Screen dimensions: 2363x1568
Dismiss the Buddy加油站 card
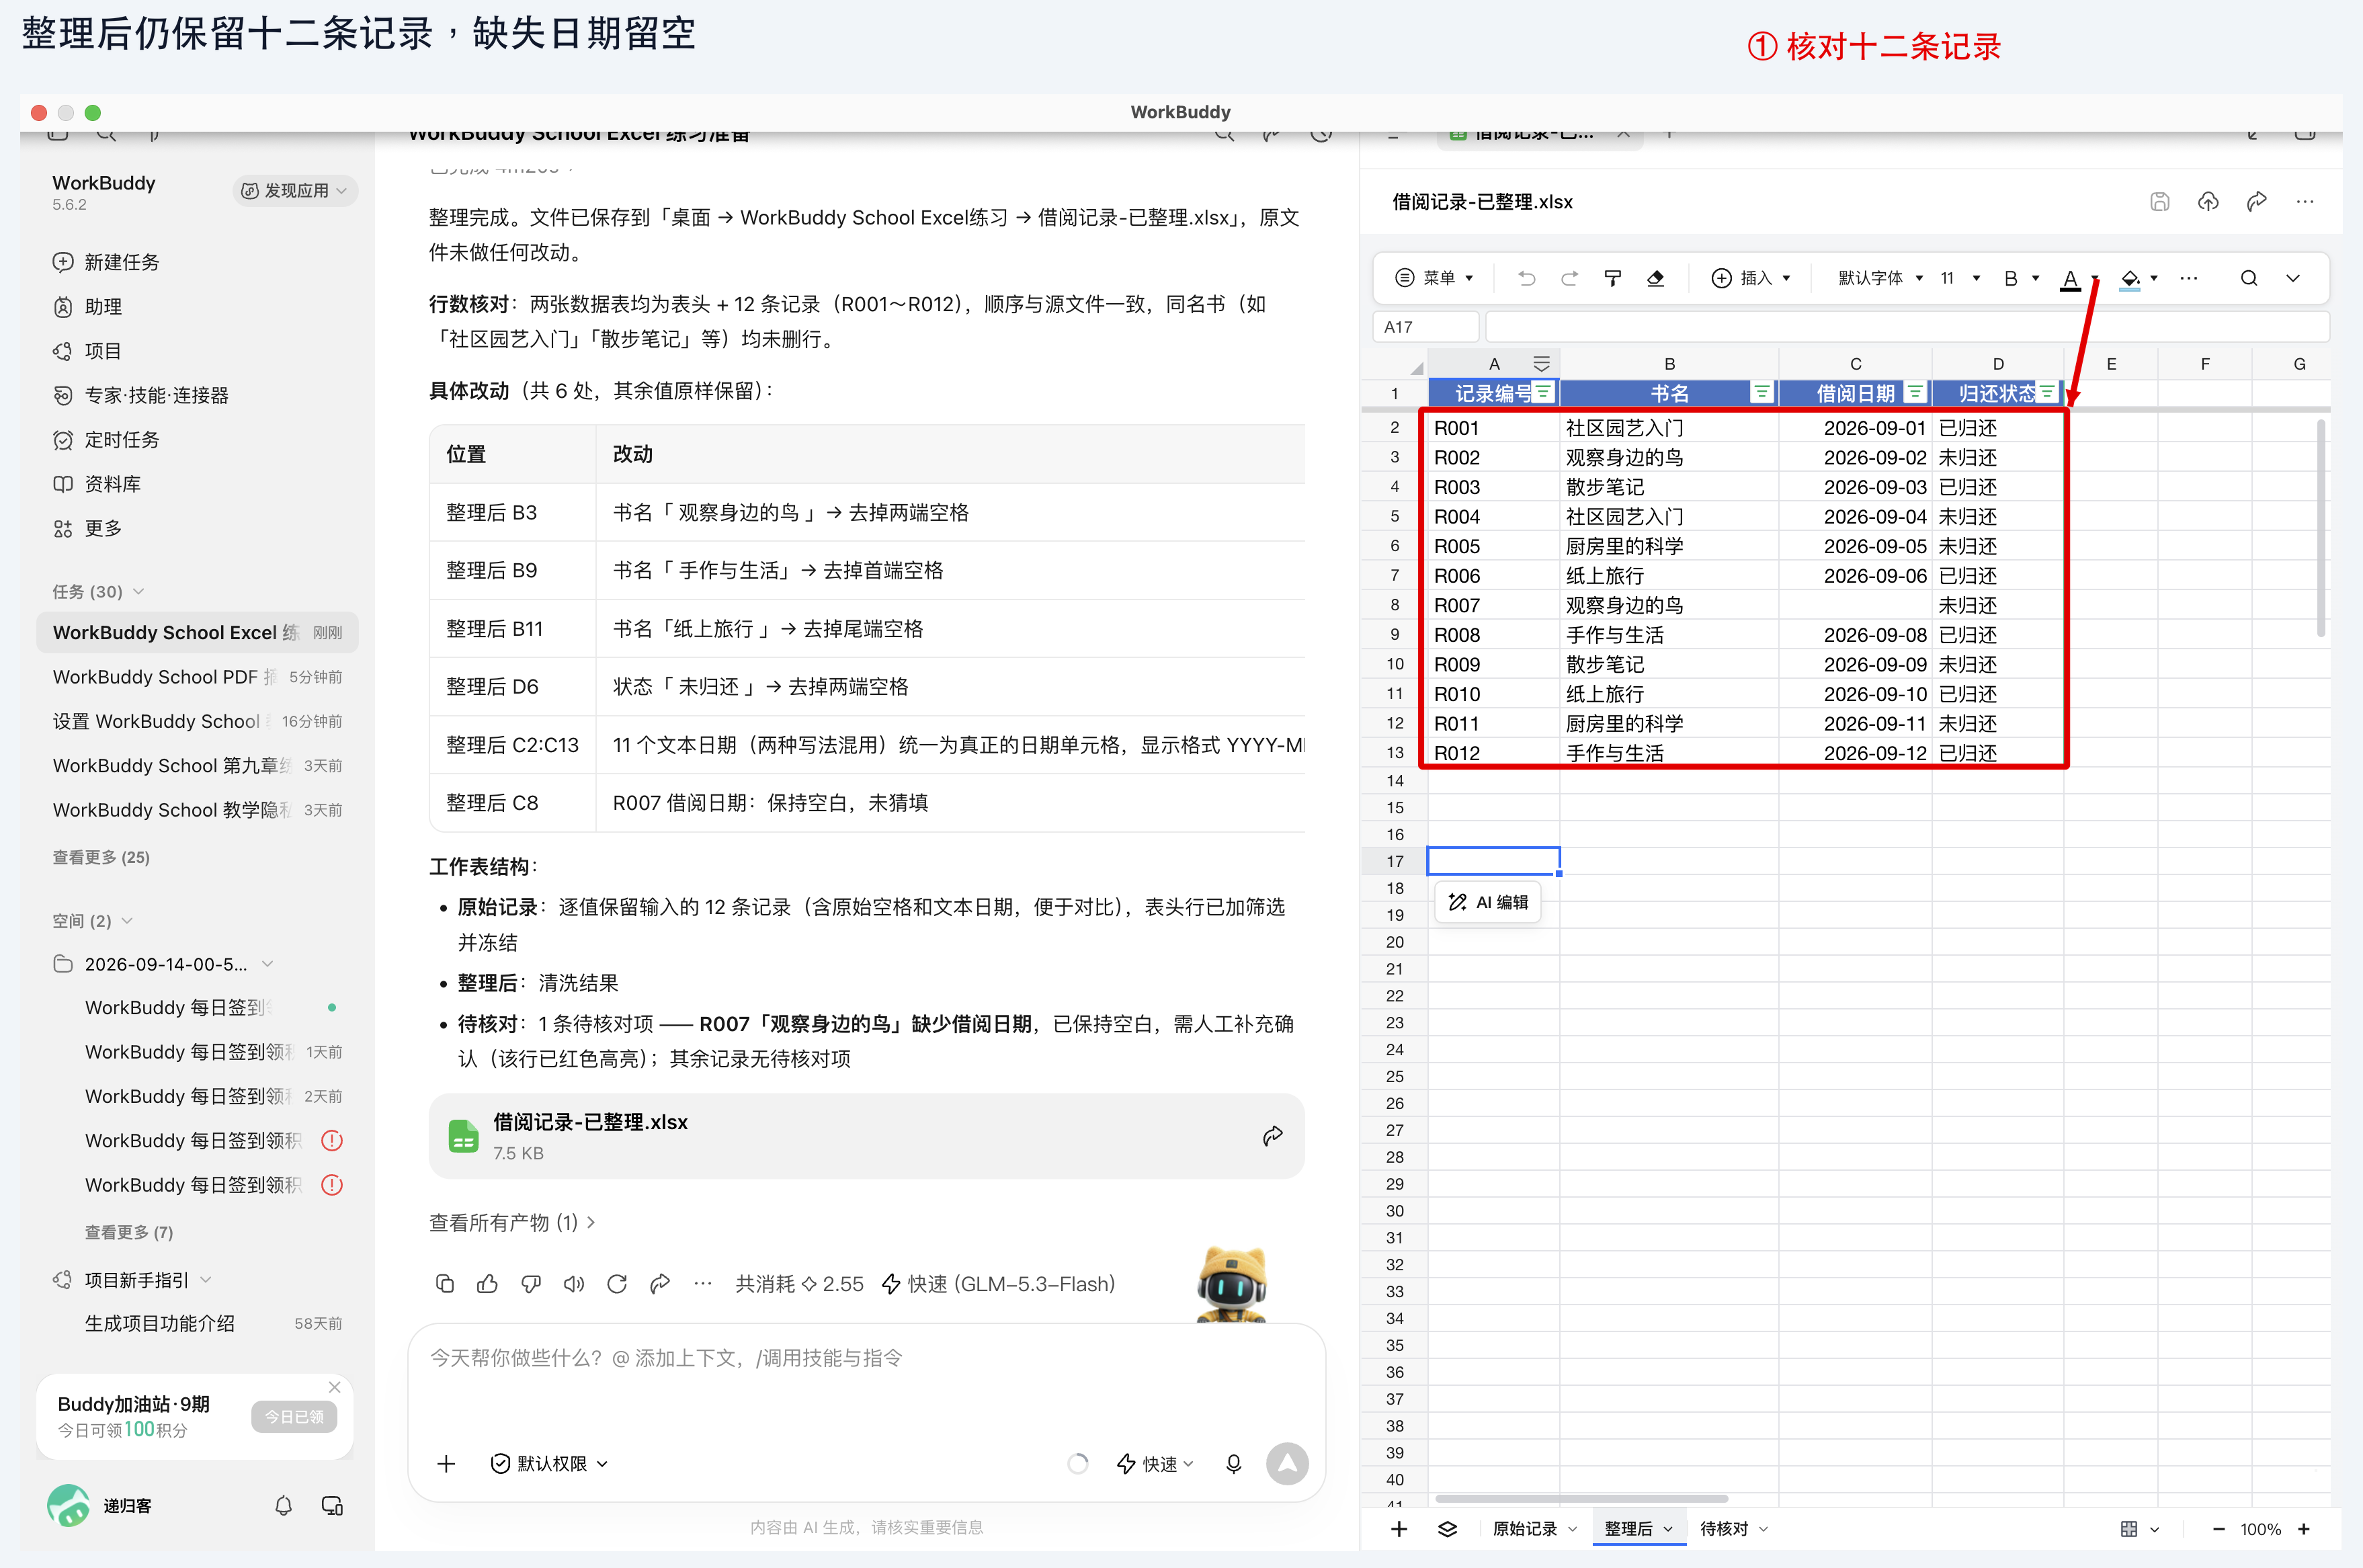coord(335,1387)
